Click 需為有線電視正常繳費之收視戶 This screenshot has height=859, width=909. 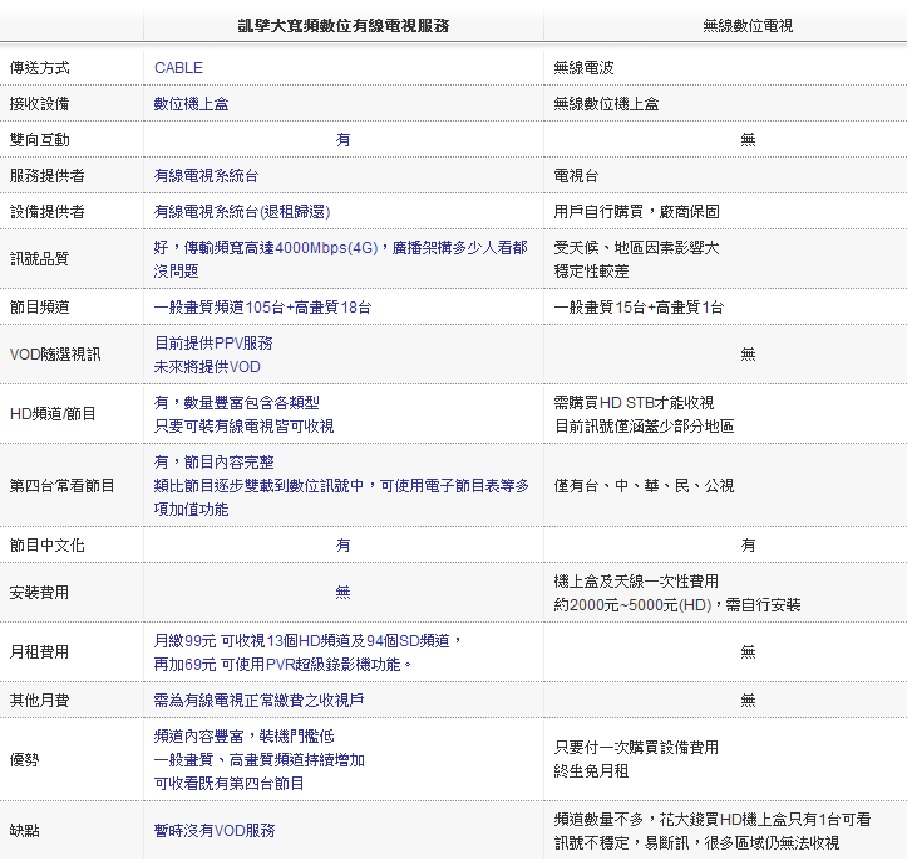[x=259, y=700]
